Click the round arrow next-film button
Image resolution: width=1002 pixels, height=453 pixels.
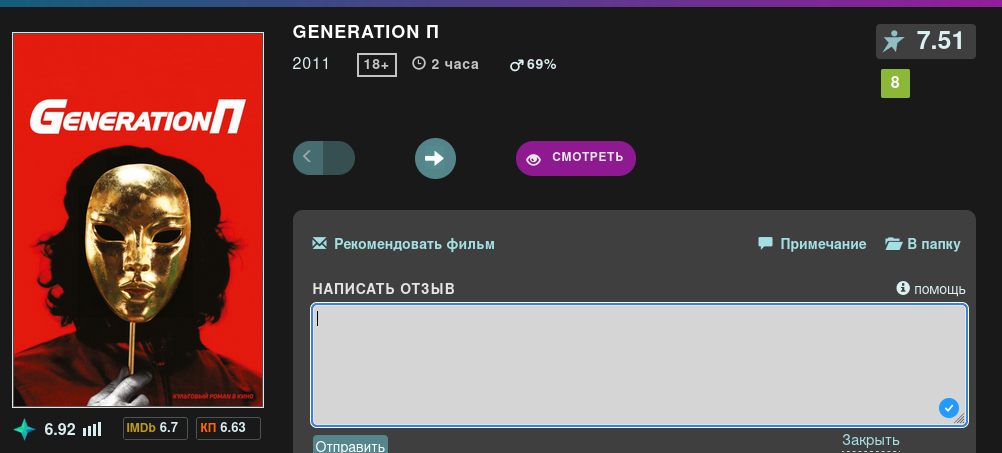(435, 158)
